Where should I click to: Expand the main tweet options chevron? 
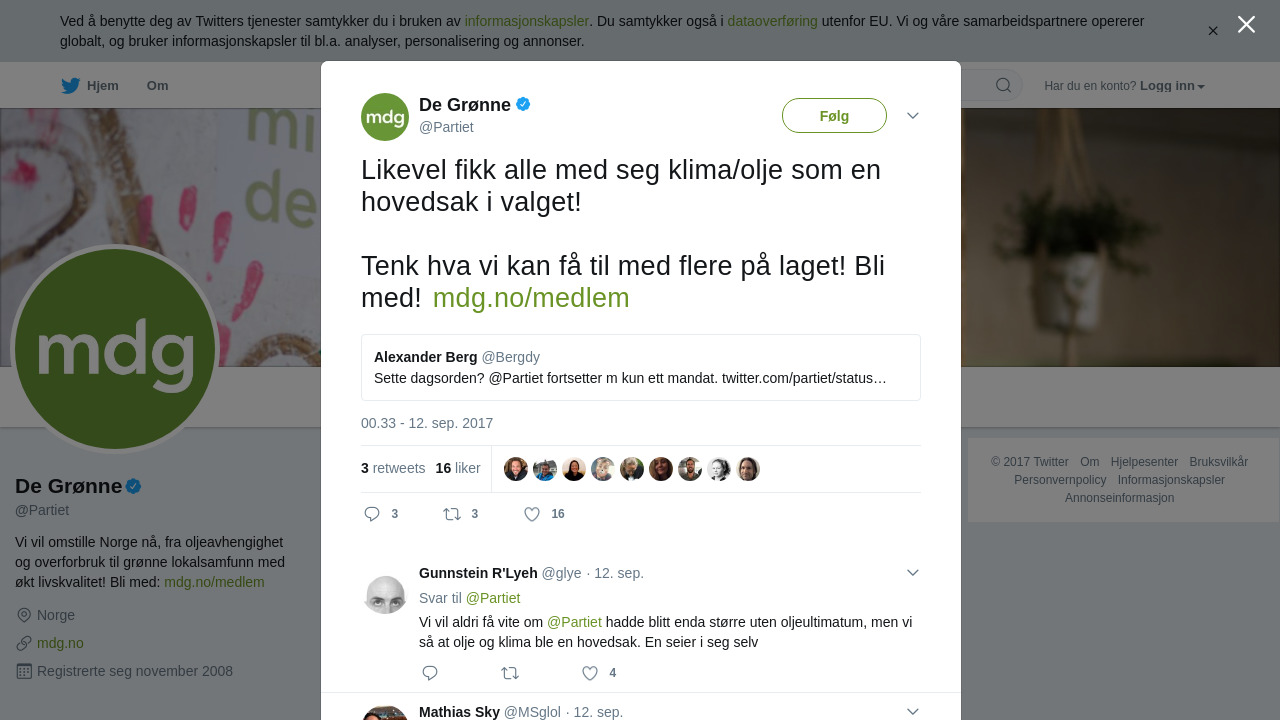[913, 116]
